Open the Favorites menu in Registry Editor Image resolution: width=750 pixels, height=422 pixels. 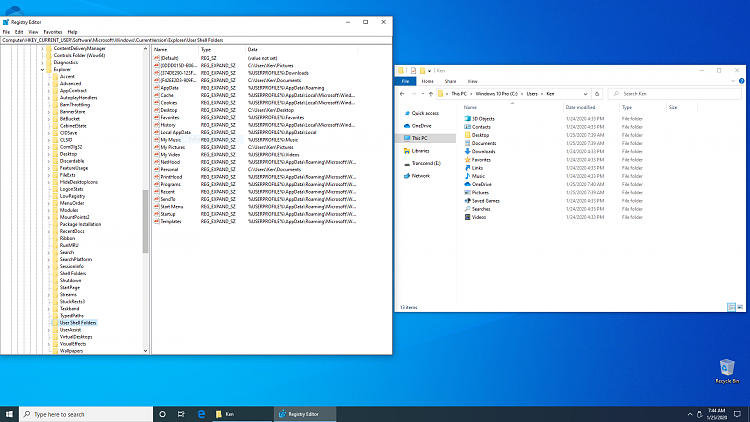click(x=53, y=32)
